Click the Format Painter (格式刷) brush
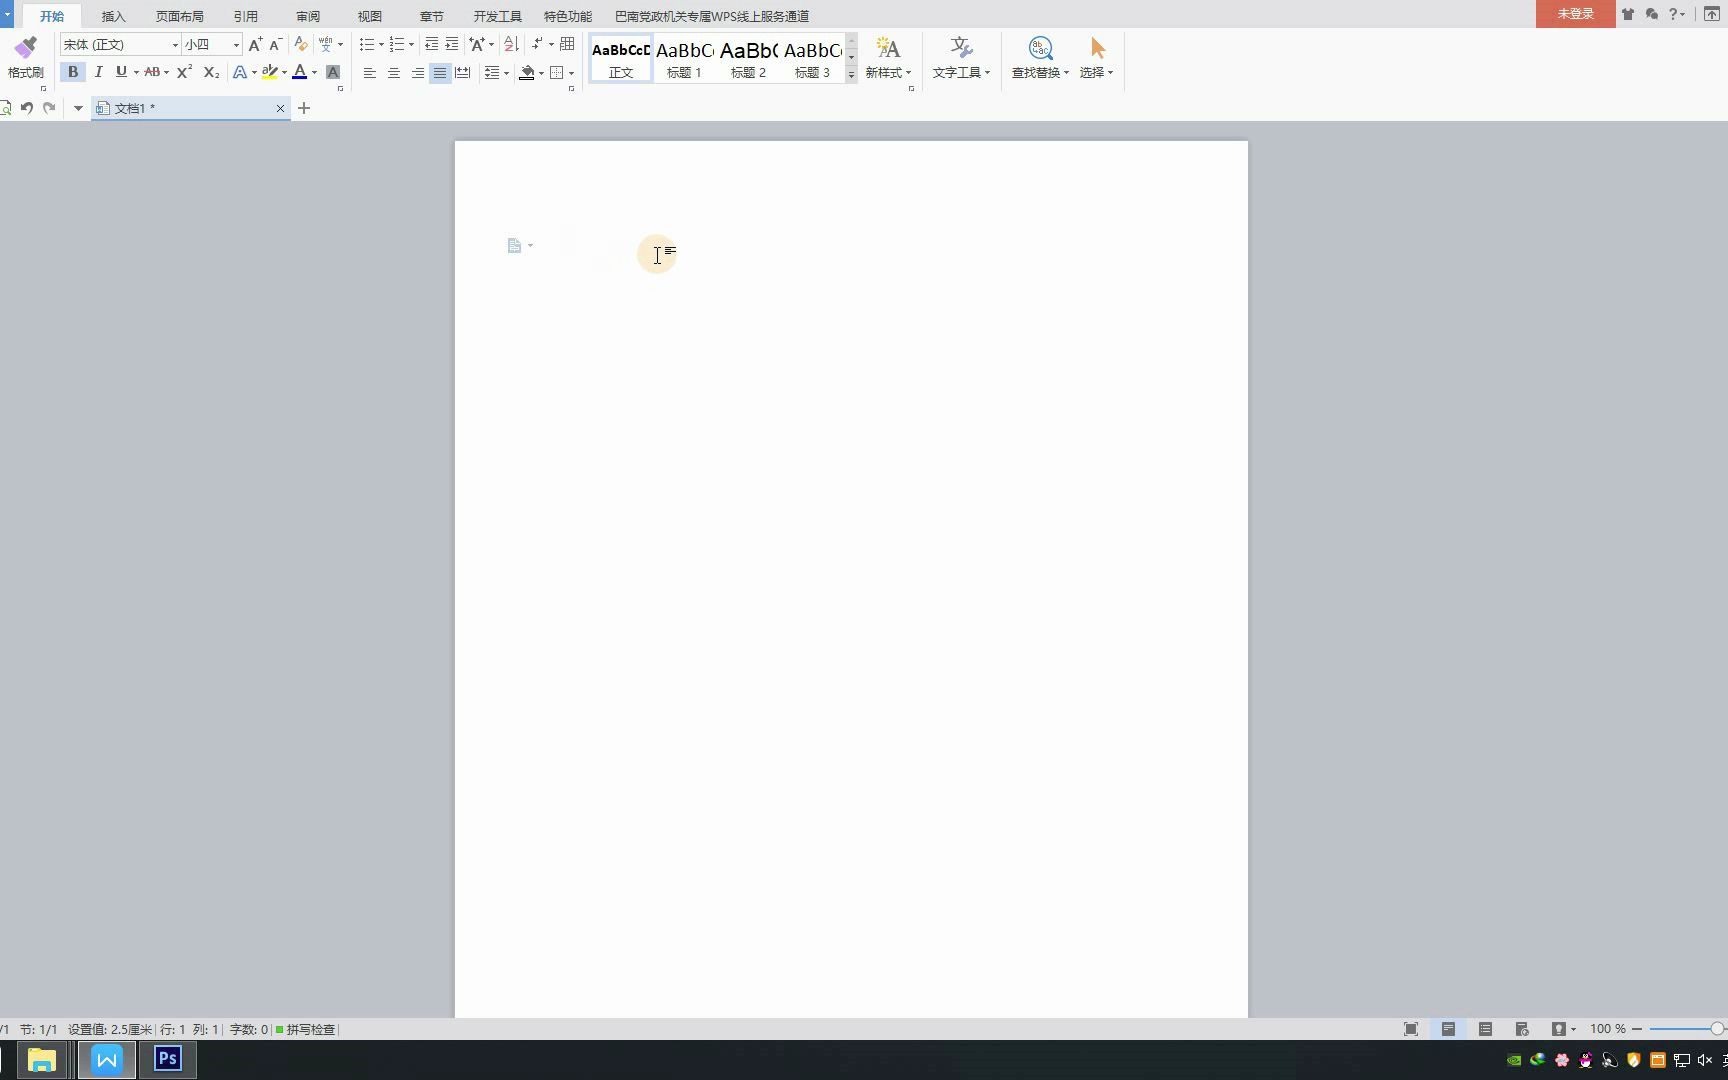The width and height of the screenshot is (1728, 1080). 25,57
